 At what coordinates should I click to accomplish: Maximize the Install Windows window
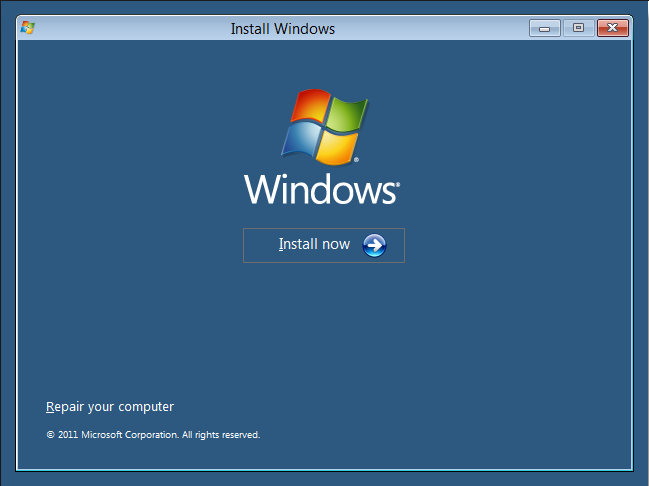pos(578,28)
